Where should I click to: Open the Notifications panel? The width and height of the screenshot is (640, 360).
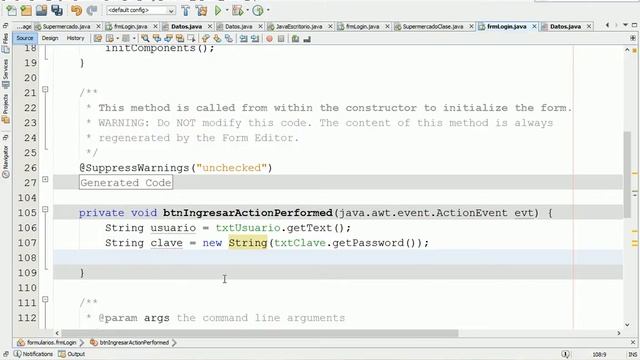pyautogui.click(x=33, y=354)
